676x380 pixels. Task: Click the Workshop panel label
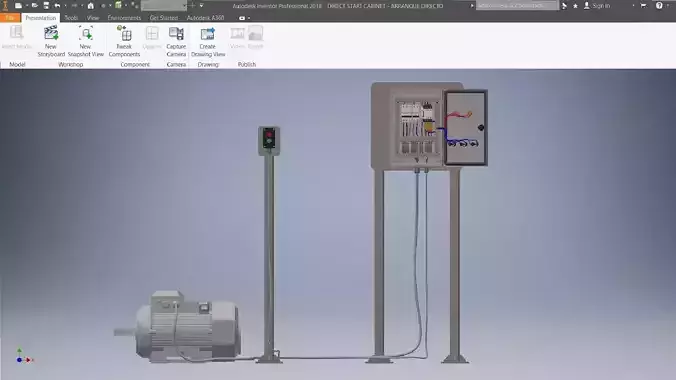pyautogui.click(x=71, y=64)
